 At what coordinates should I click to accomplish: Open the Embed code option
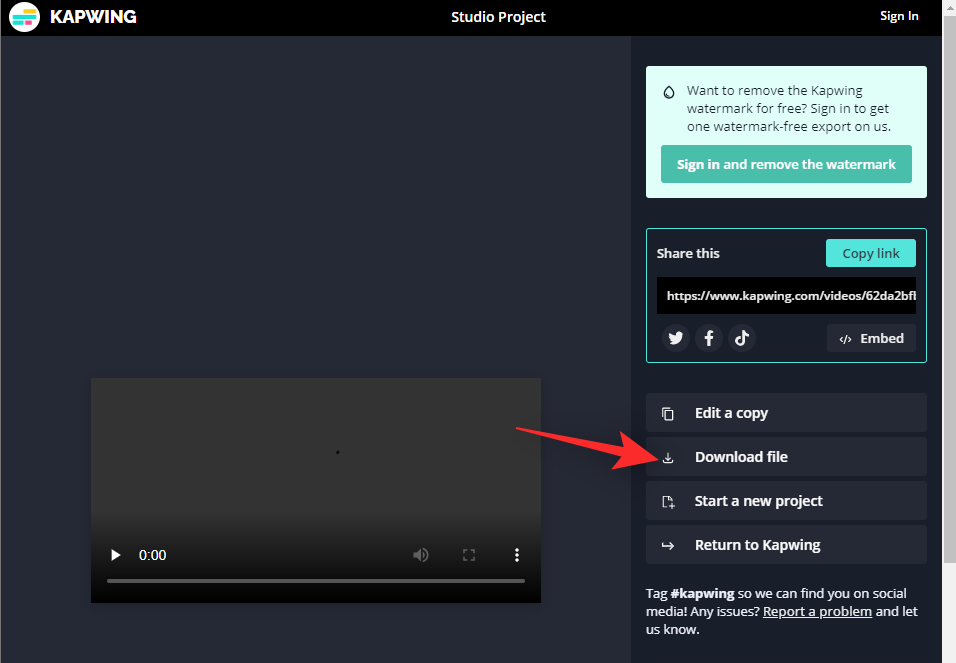pos(871,339)
